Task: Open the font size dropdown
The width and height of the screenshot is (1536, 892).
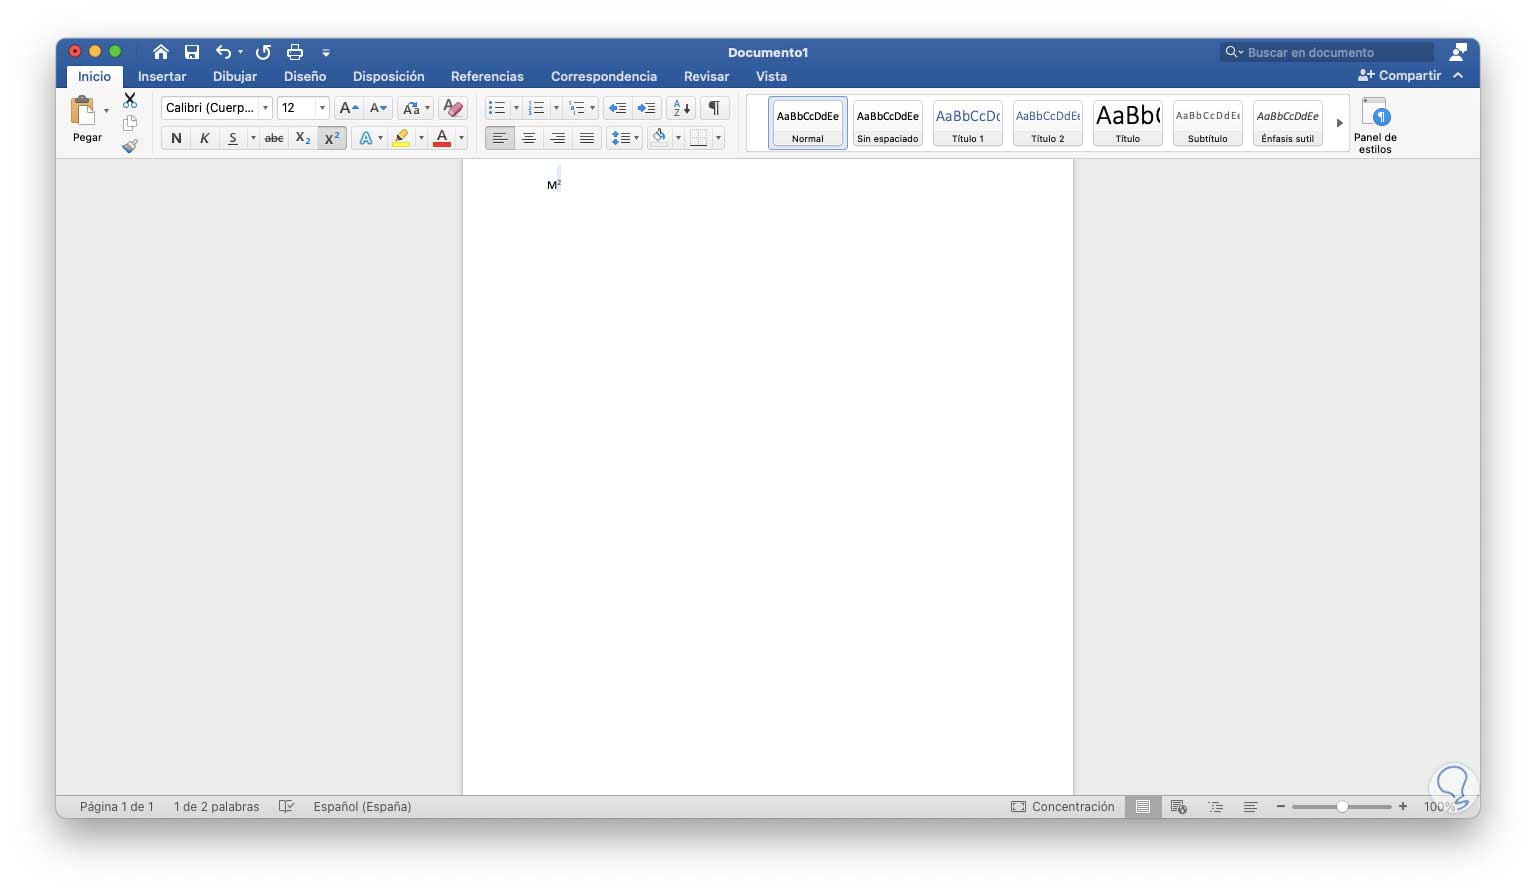Action: coord(322,108)
